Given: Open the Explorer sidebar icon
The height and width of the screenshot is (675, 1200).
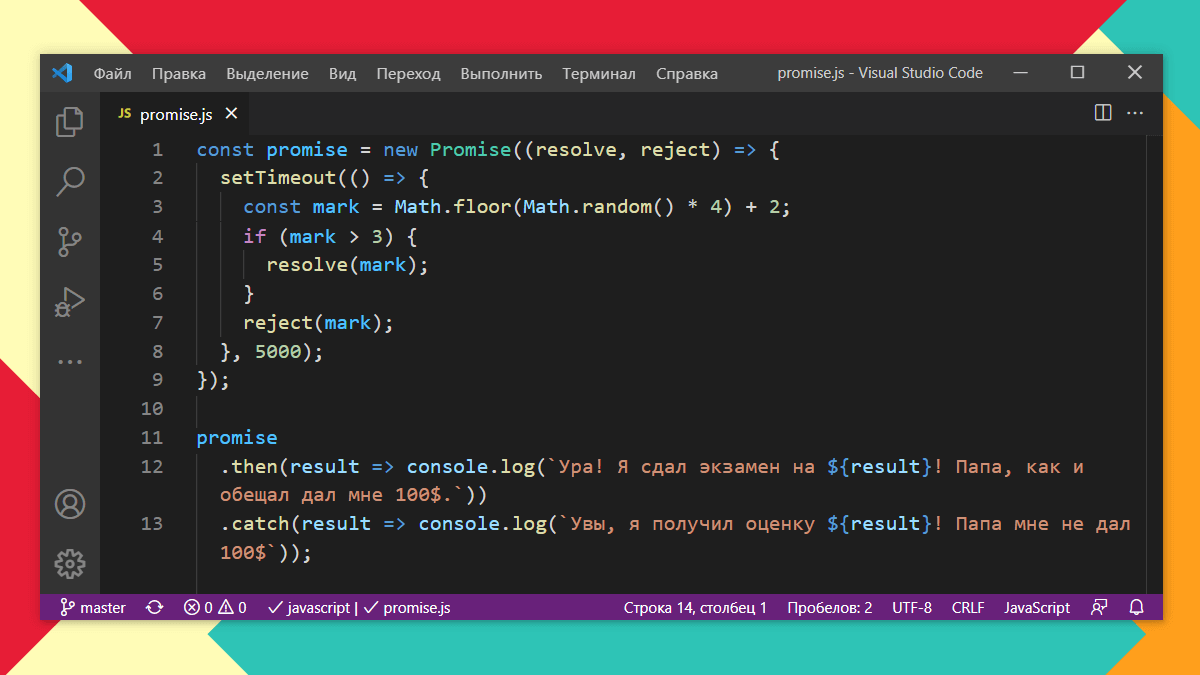Looking at the screenshot, I should [69, 121].
